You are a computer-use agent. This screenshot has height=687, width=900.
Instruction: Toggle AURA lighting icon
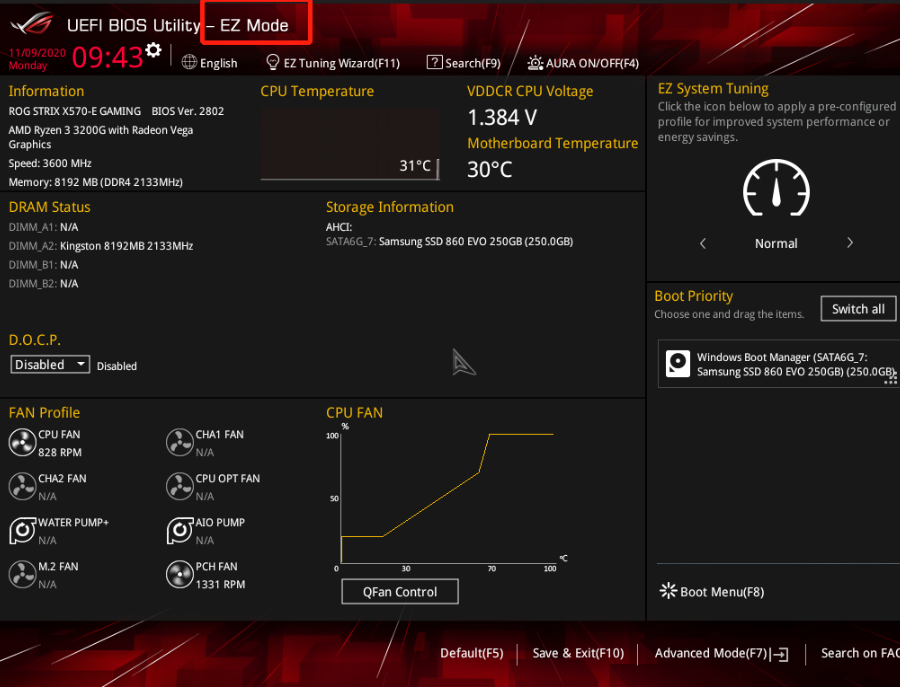[x=535, y=63]
